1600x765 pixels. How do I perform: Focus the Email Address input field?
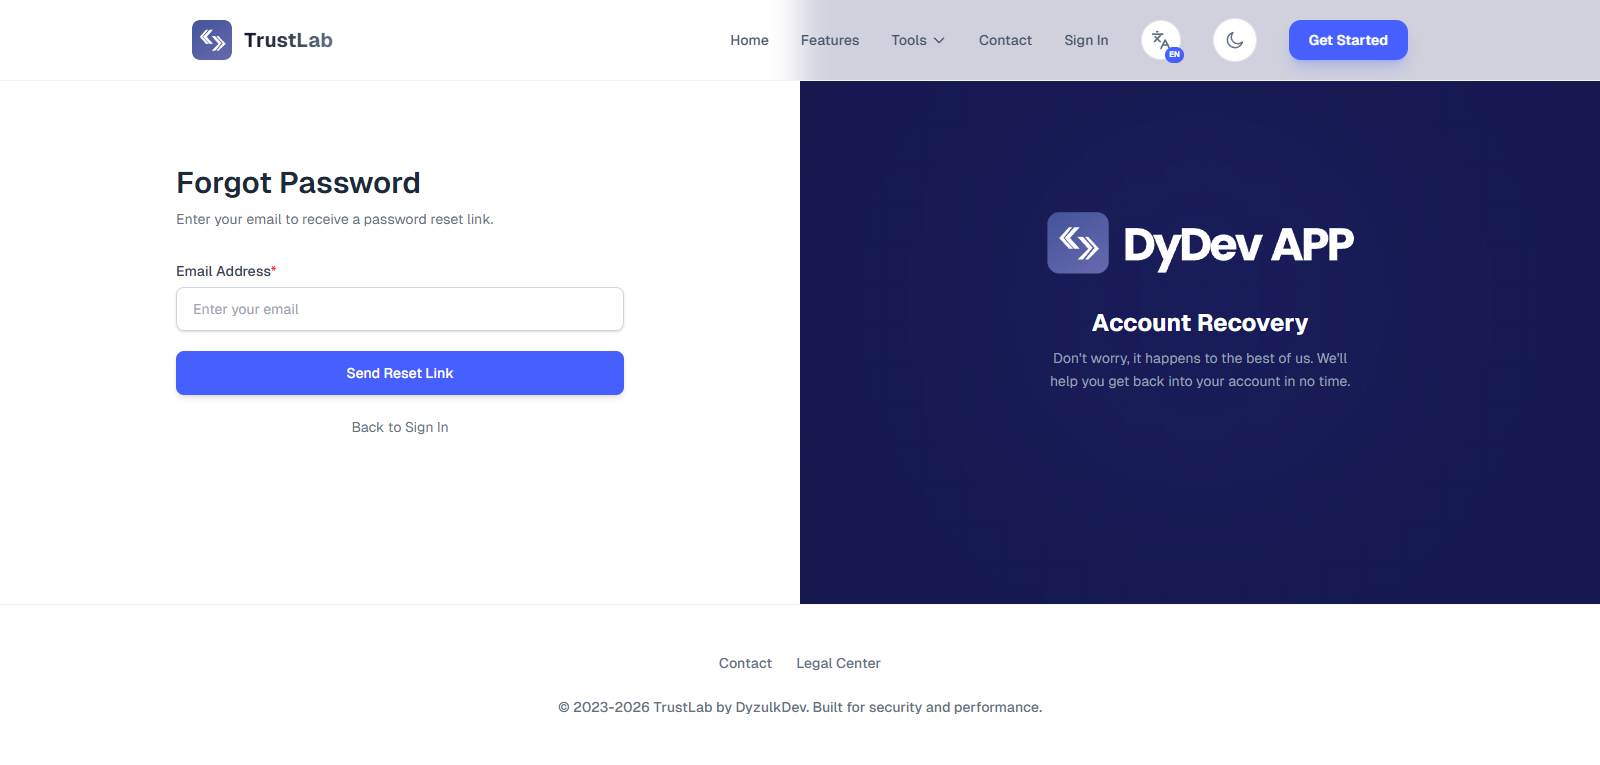tap(400, 309)
